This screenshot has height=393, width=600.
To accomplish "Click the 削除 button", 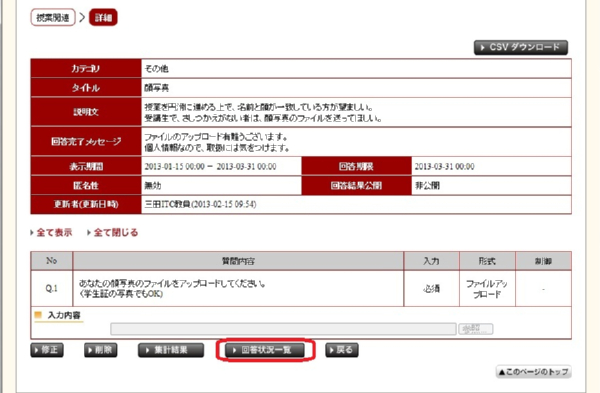I will pyautogui.click(x=101, y=350).
